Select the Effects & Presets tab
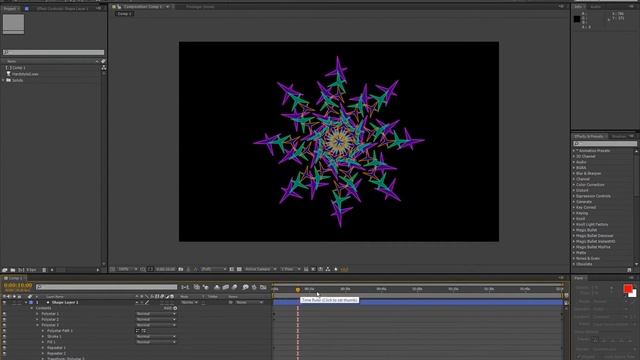640x360 pixels. click(x=589, y=136)
